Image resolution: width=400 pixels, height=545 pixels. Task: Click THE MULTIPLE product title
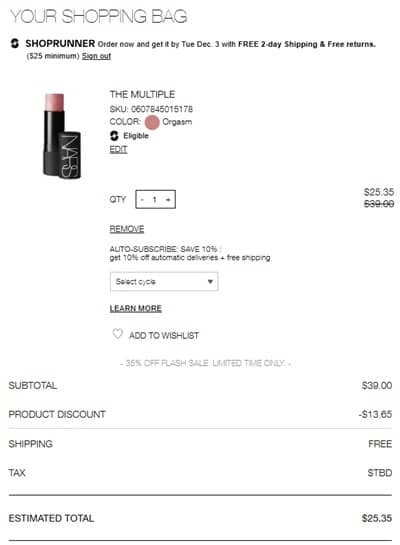click(x=142, y=94)
